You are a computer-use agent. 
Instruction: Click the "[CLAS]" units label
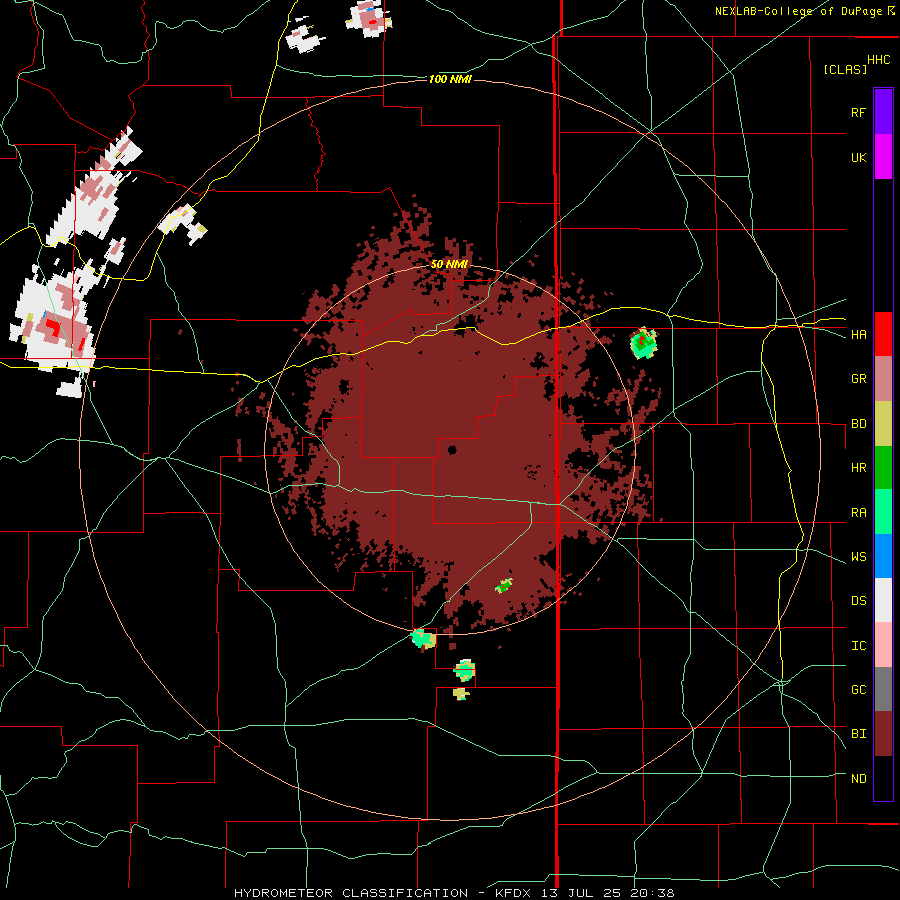(x=845, y=69)
